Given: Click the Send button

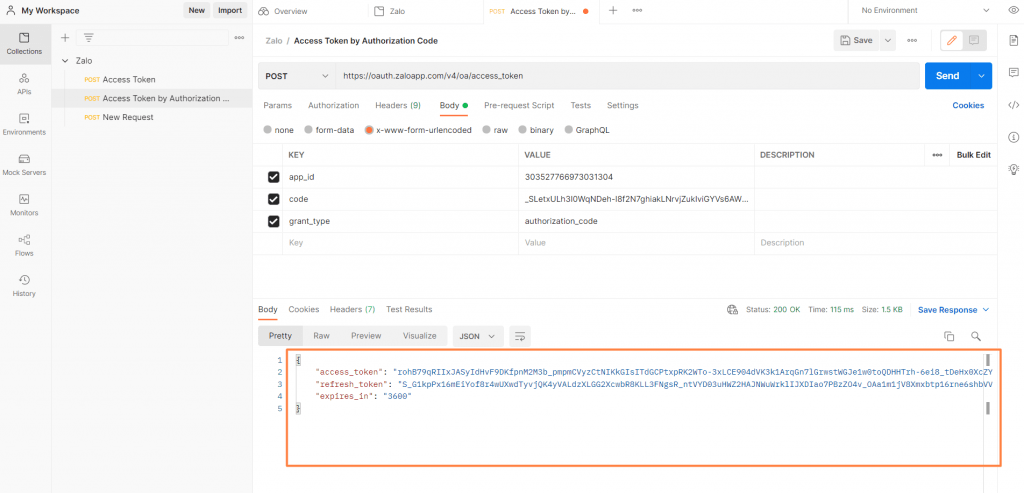Looking at the screenshot, I should 948,76.
